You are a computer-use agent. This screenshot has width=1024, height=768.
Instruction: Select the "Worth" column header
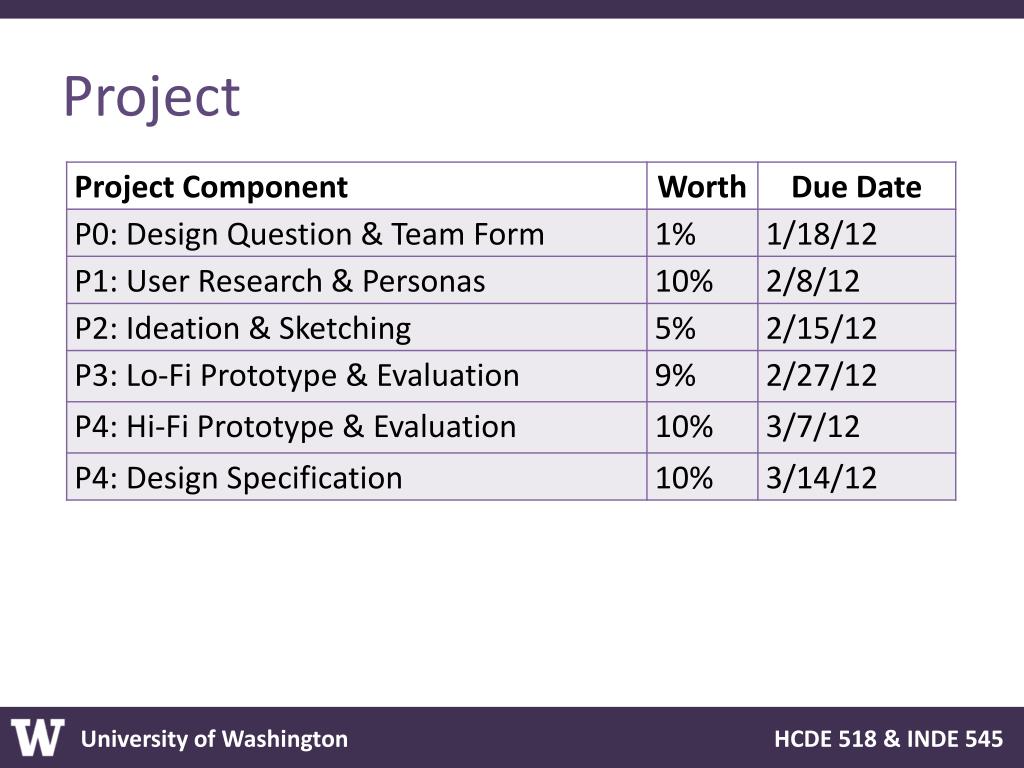(x=702, y=187)
